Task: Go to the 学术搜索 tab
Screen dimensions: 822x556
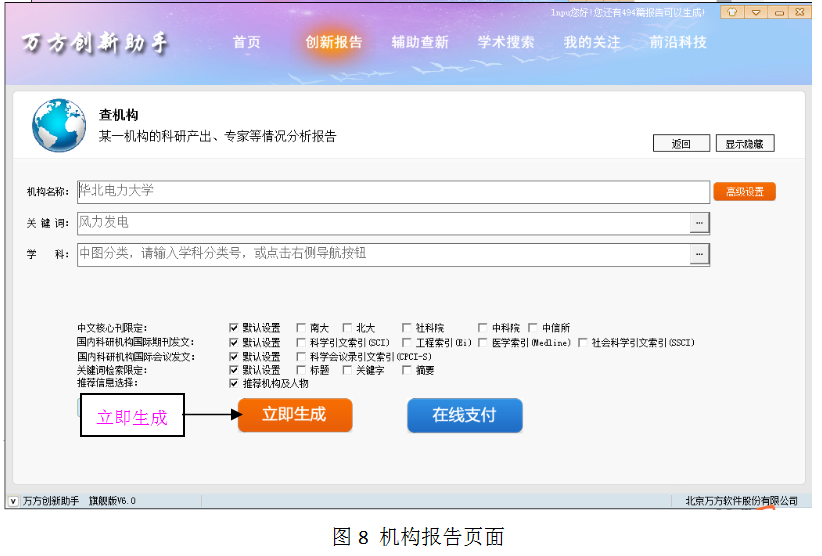Action: pyautogui.click(x=506, y=42)
